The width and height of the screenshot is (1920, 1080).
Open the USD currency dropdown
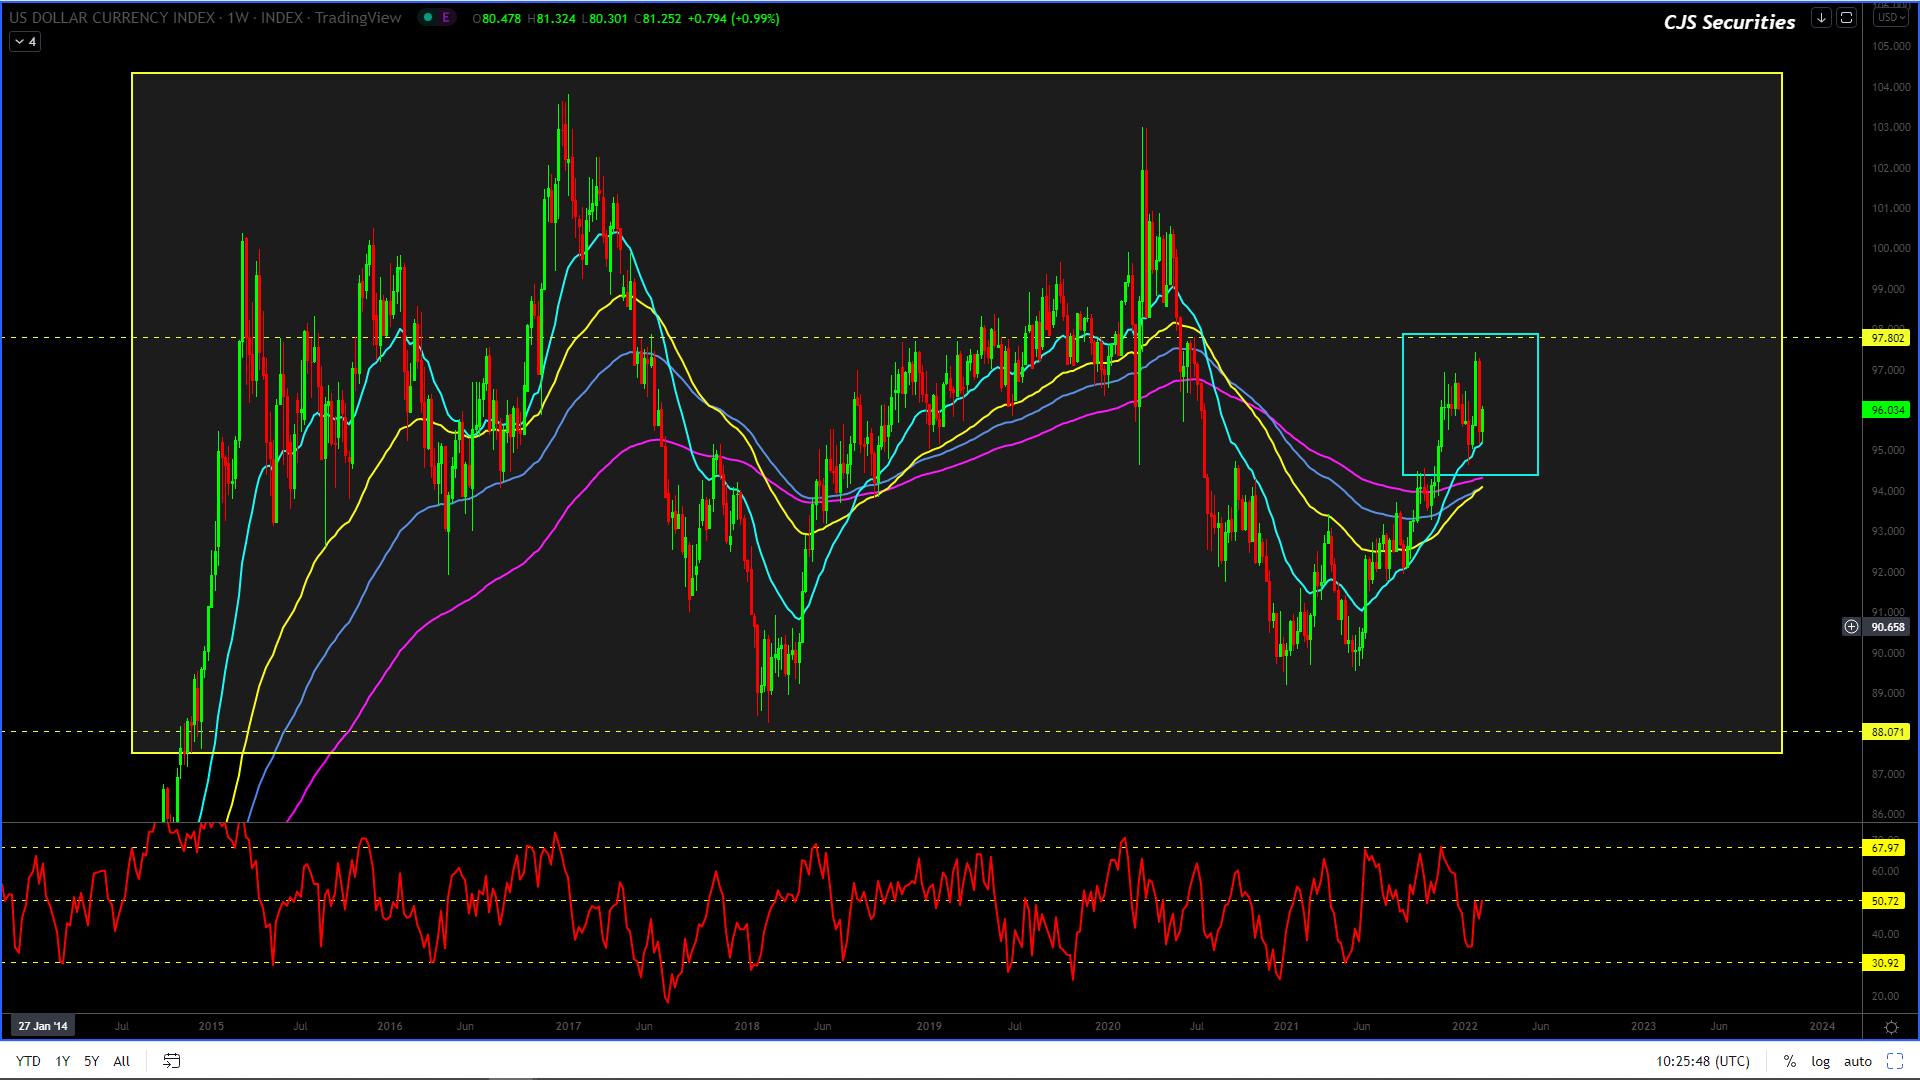[x=1890, y=18]
